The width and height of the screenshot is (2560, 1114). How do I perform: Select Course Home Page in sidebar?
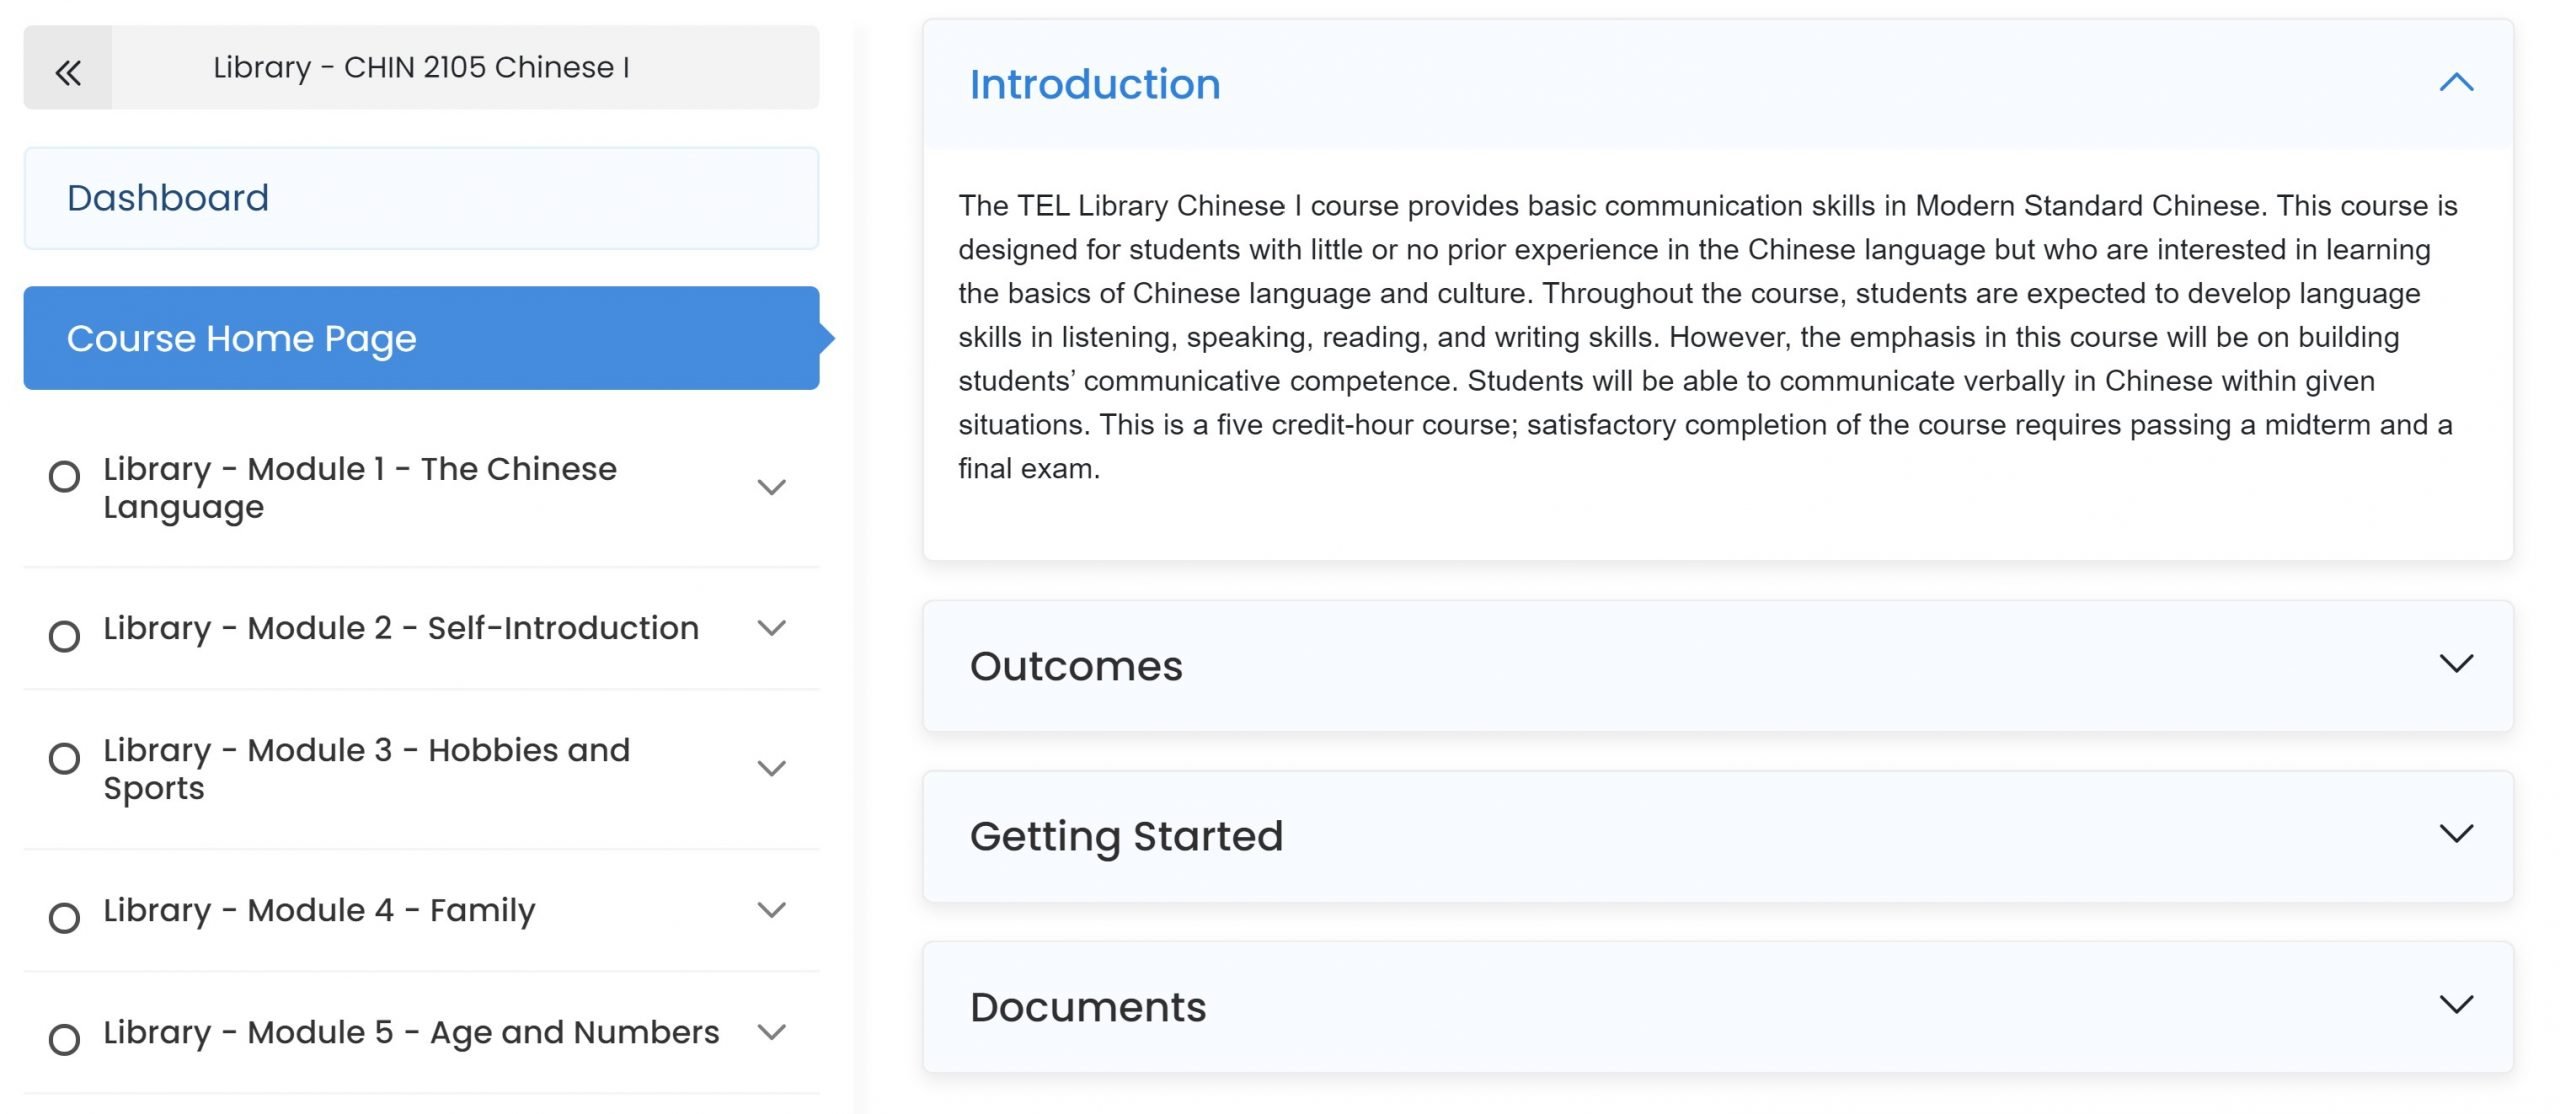click(x=421, y=338)
